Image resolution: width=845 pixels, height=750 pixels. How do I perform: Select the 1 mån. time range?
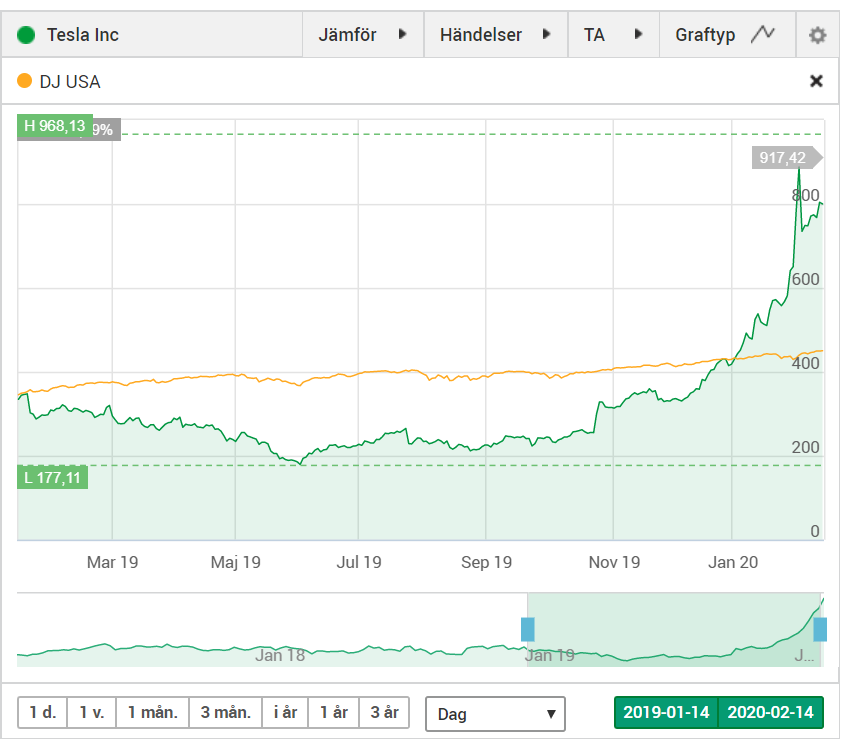(x=153, y=712)
